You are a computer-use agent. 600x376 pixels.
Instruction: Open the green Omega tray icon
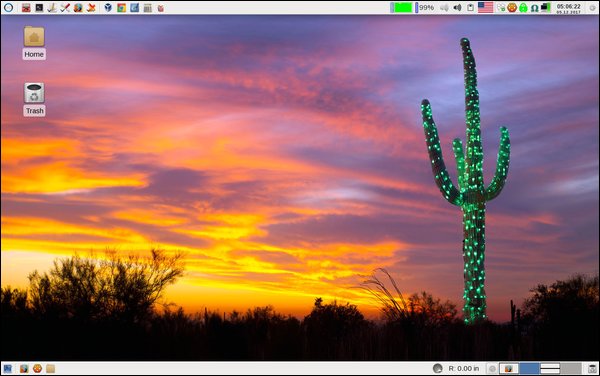[535, 7]
